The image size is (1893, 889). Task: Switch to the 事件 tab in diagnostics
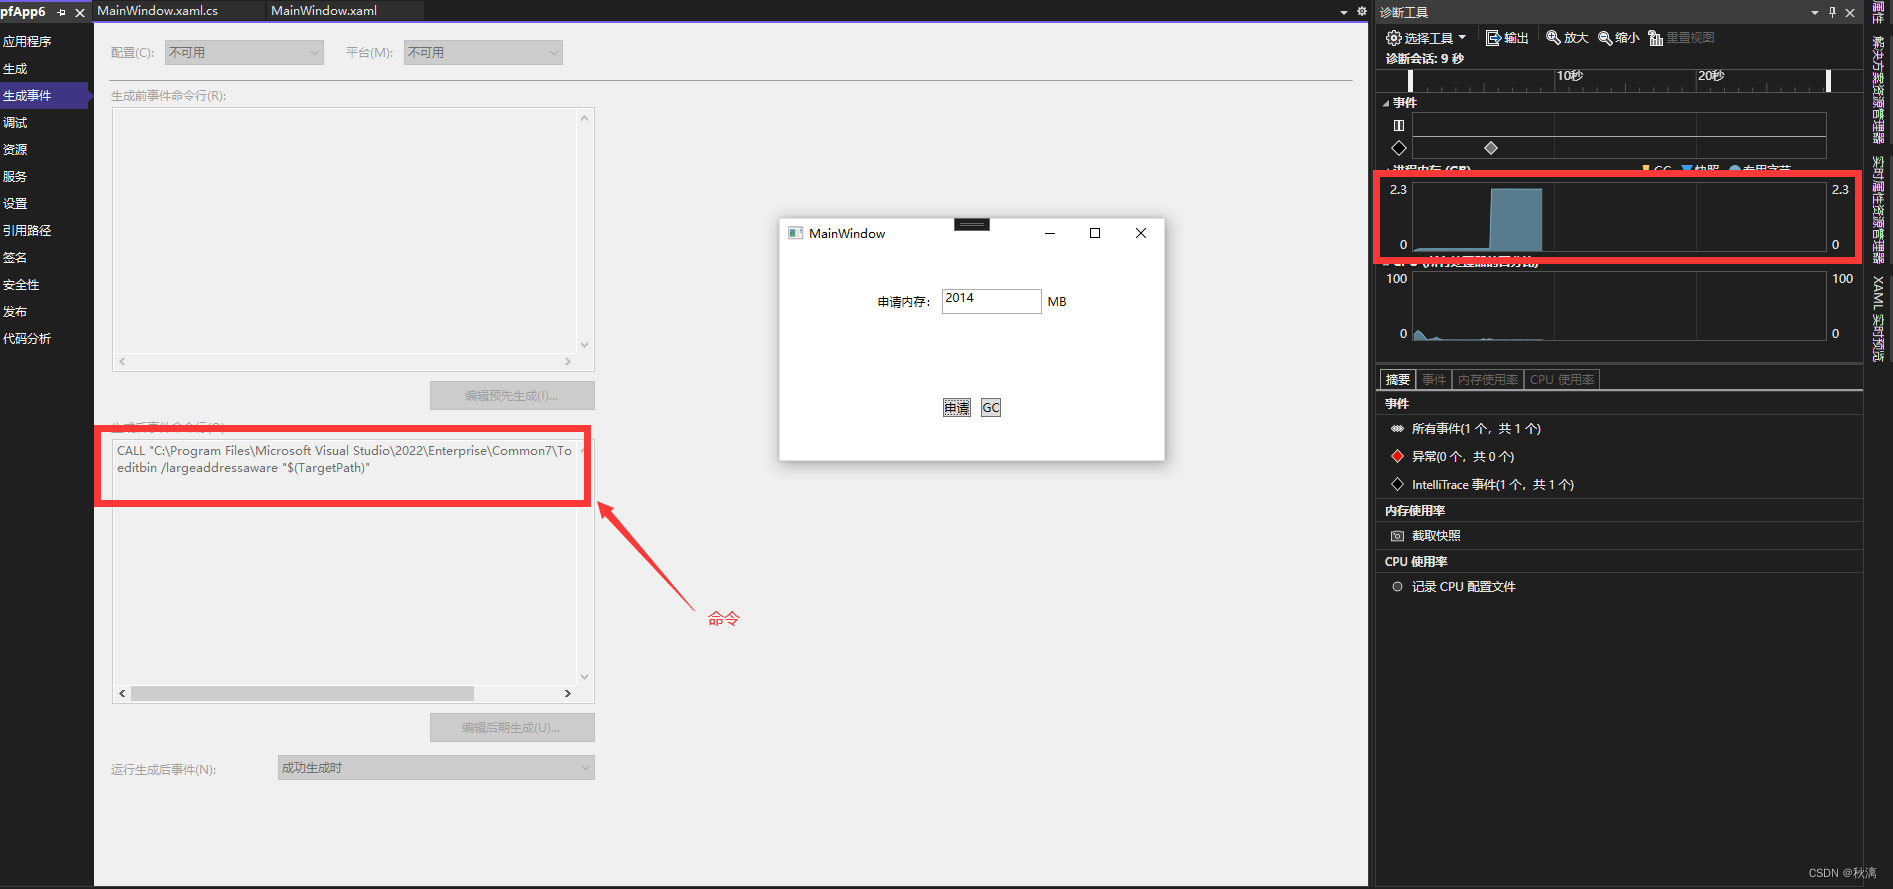1434,379
